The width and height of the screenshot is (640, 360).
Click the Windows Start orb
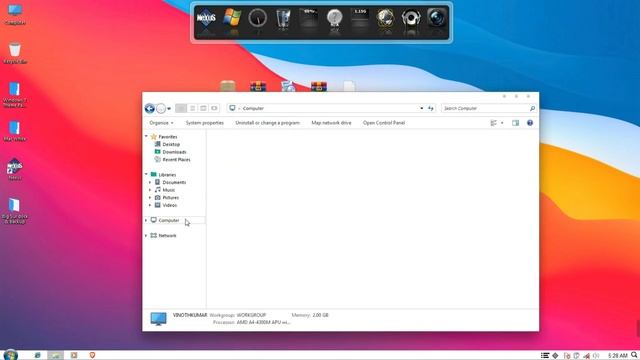click(11, 355)
